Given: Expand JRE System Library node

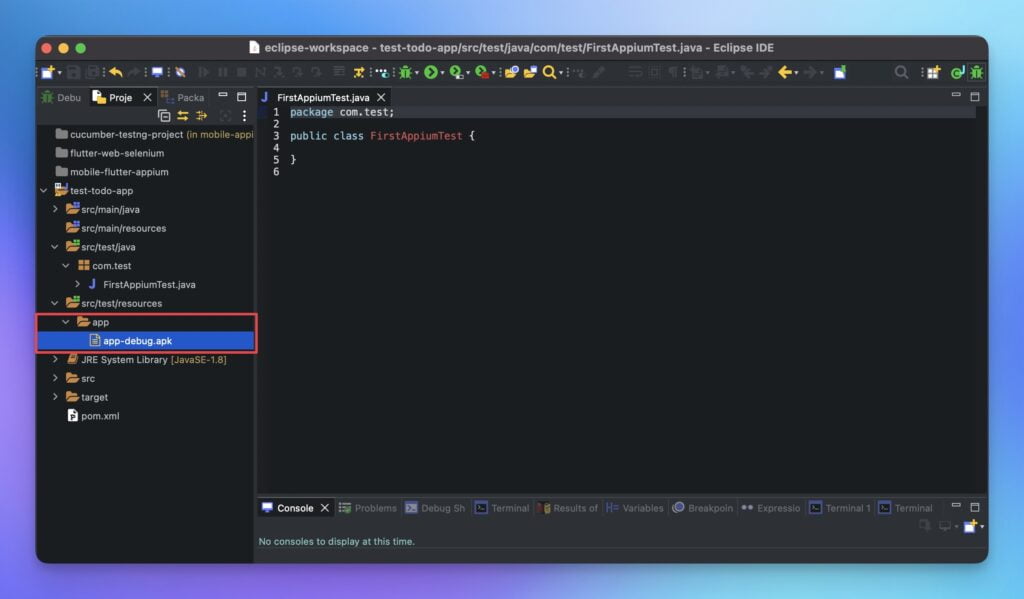Looking at the screenshot, I should pos(56,360).
